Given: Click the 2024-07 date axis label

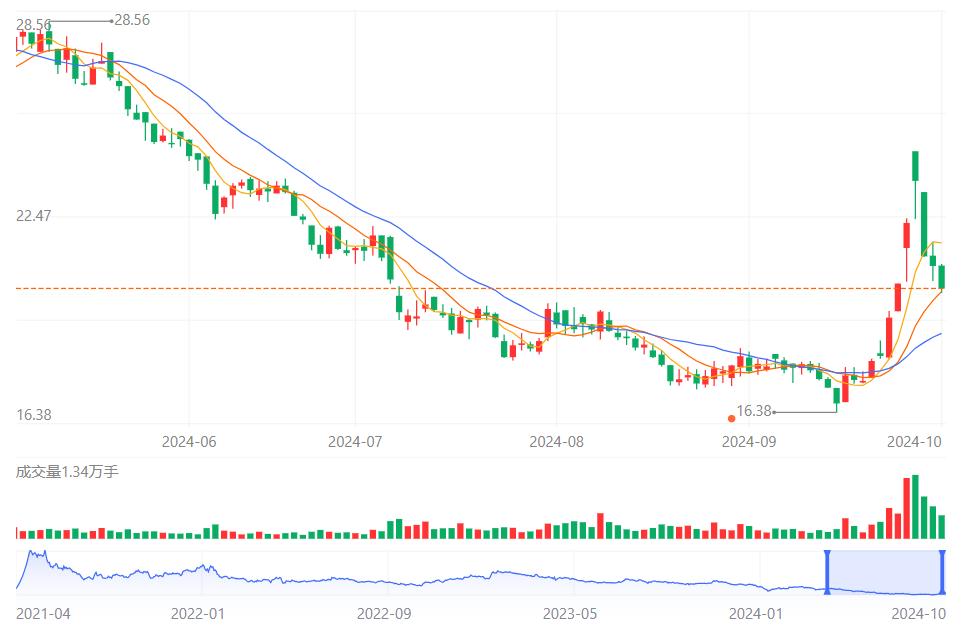Looking at the screenshot, I should [356, 440].
